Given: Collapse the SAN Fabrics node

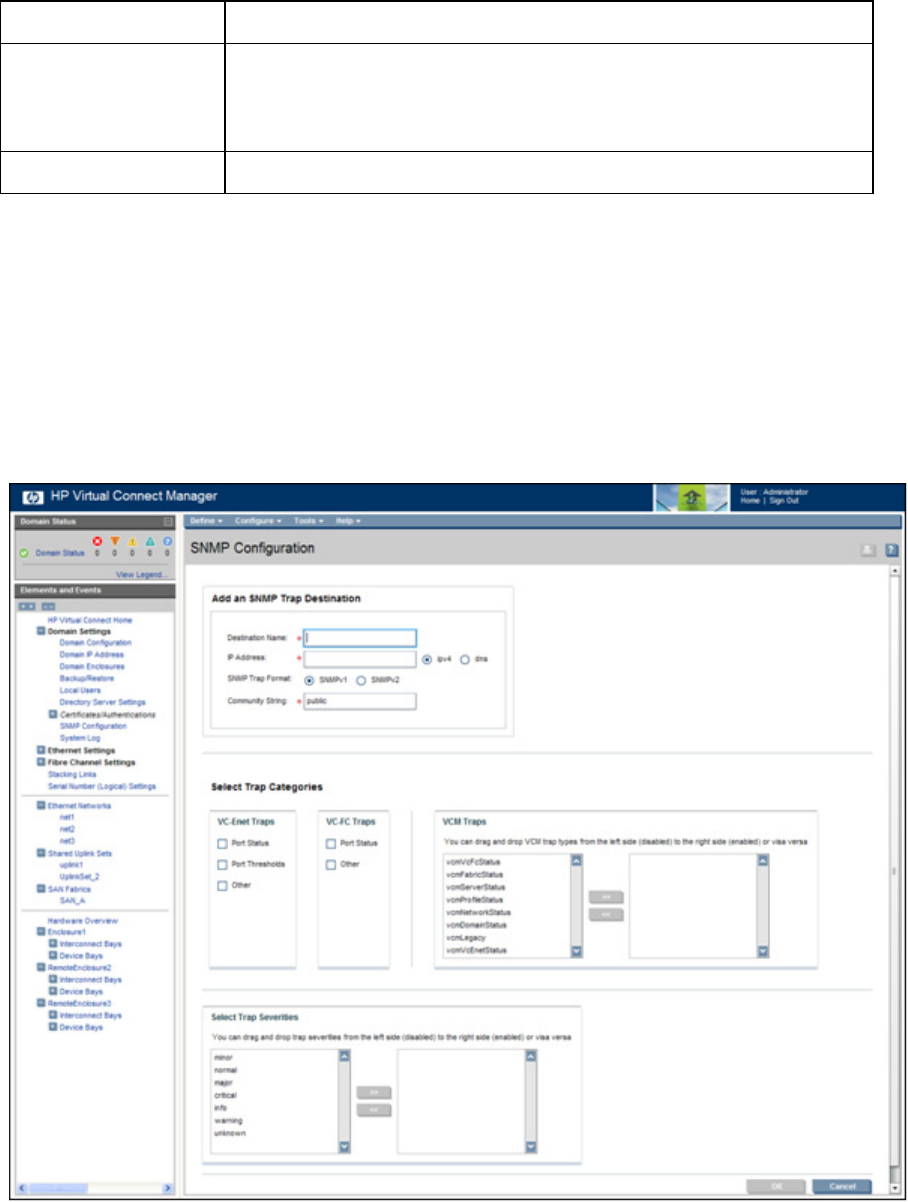Looking at the screenshot, I should click(x=41, y=889).
